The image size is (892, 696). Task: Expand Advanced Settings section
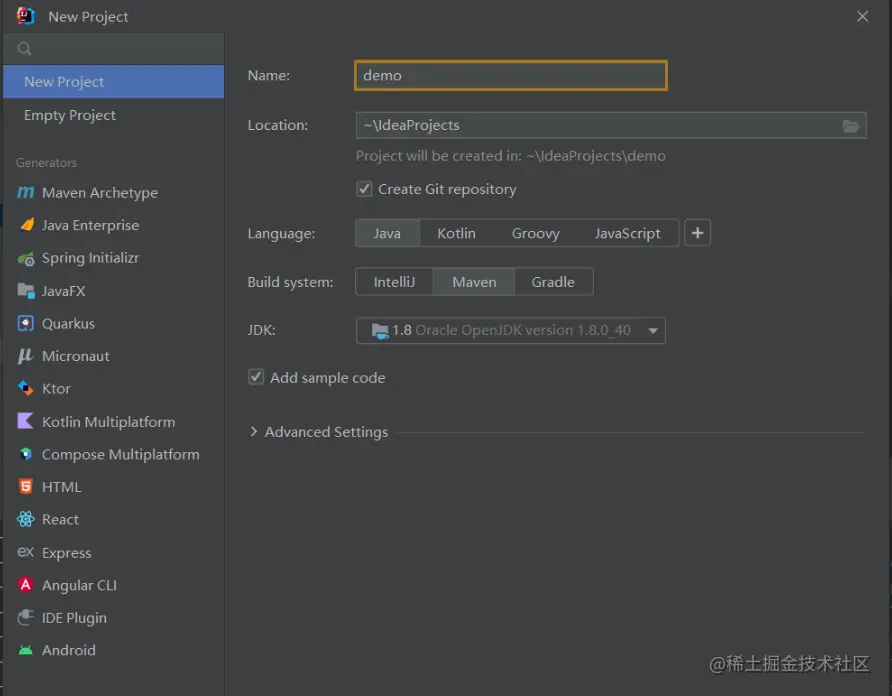(x=254, y=432)
